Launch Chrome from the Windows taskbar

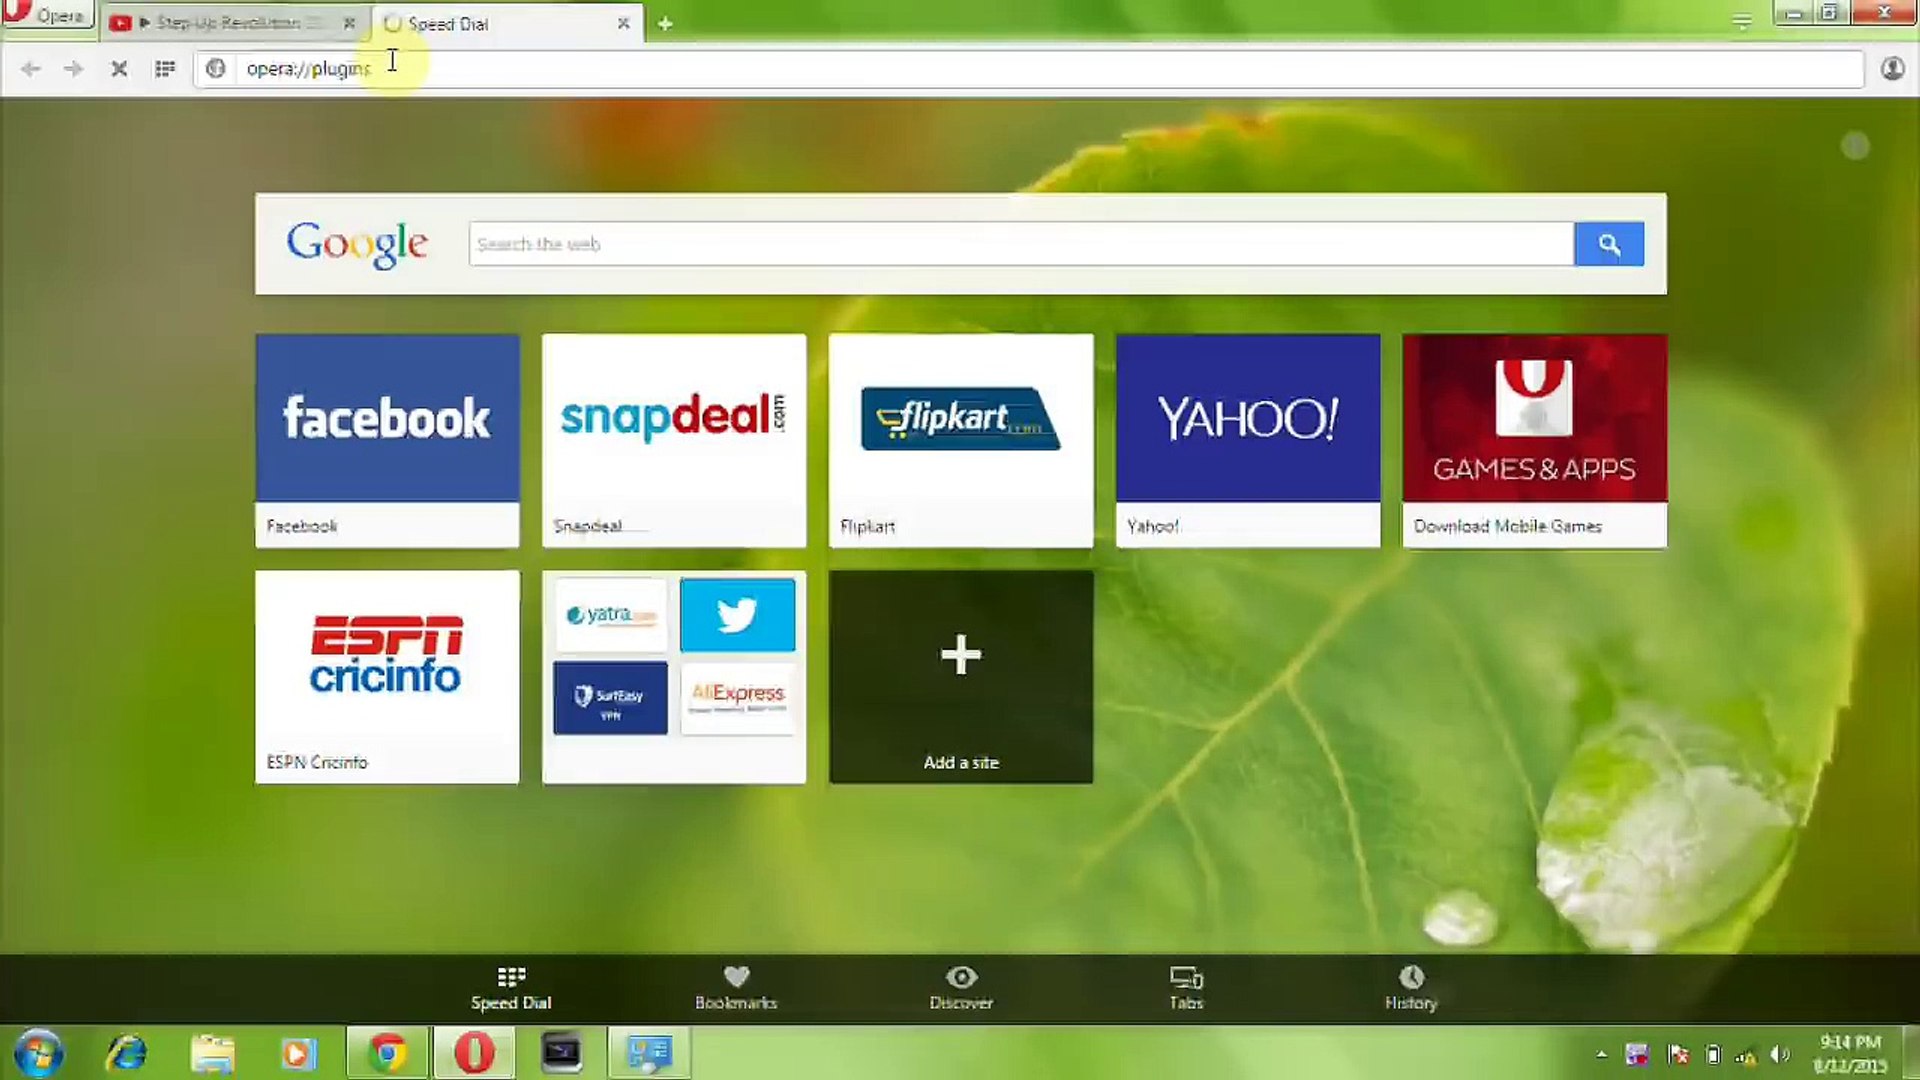(x=387, y=1053)
